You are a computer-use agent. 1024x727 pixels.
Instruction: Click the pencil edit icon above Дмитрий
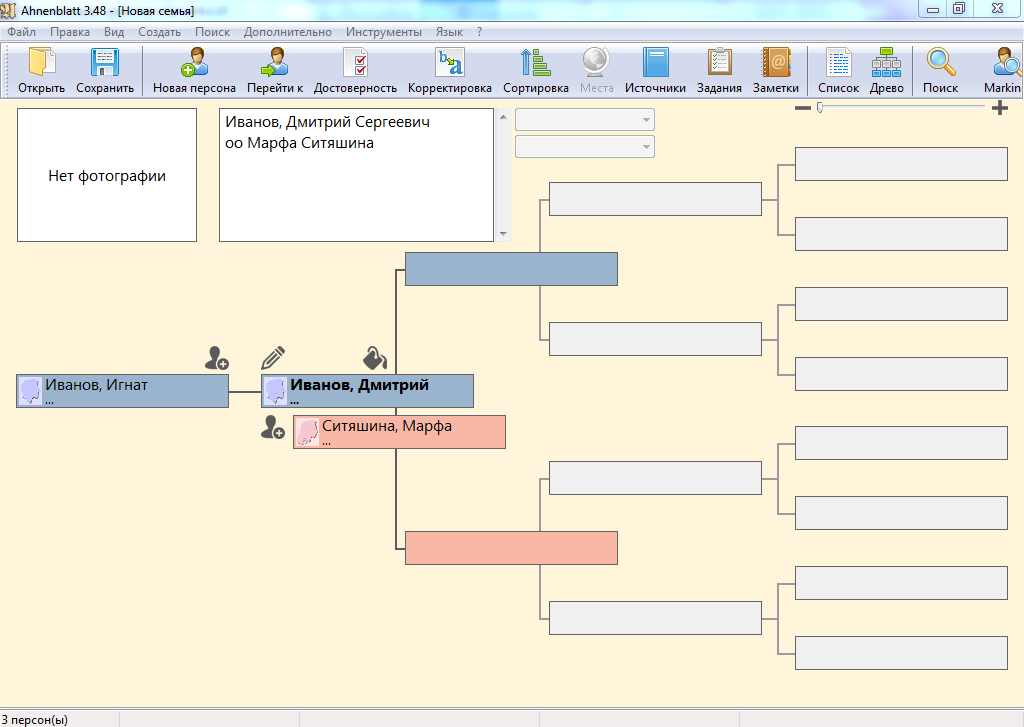click(x=273, y=358)
